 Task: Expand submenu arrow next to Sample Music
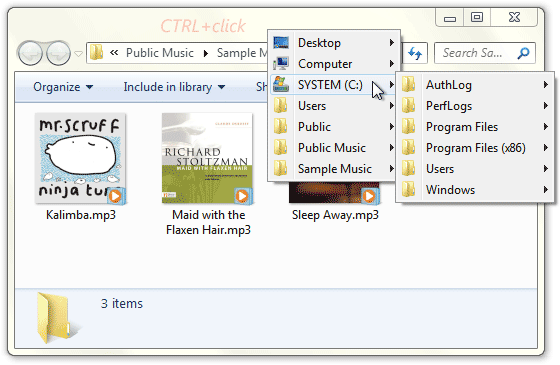391,169
